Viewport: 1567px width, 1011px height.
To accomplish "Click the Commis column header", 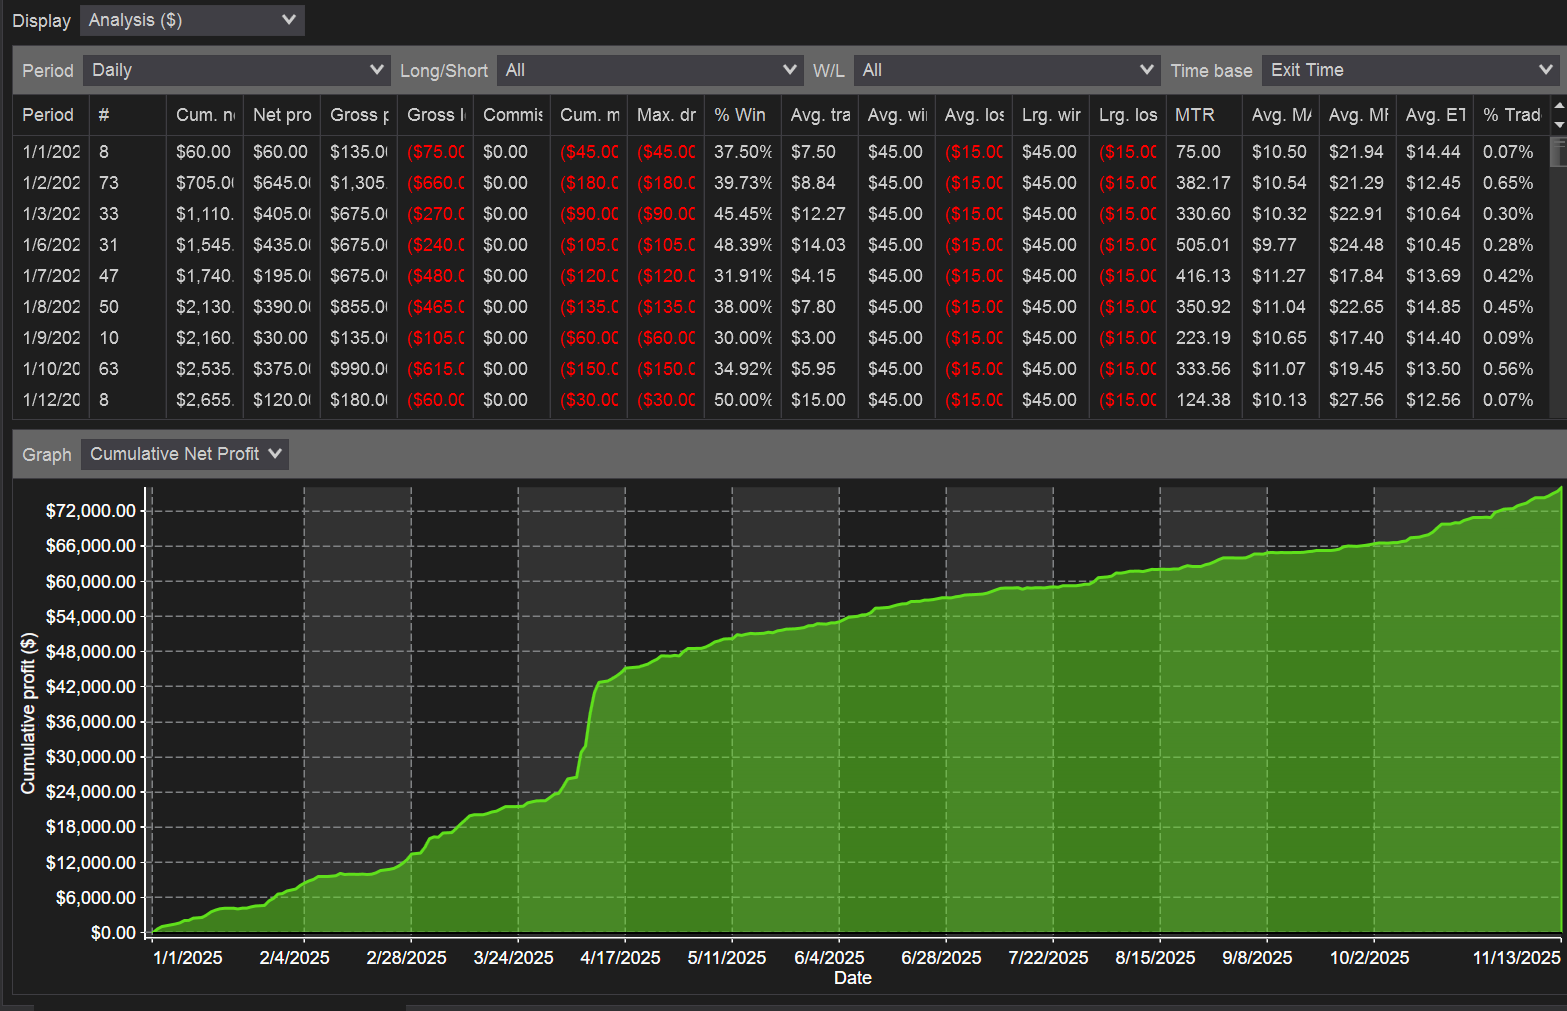I will click(512, 115).
